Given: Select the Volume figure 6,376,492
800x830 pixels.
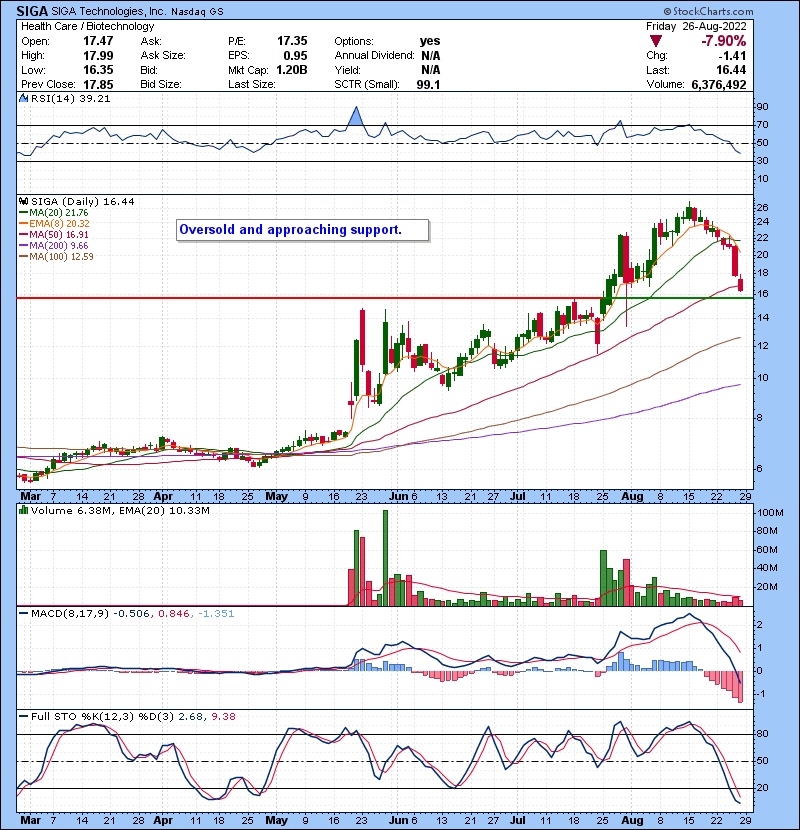Looking at the screenshot, I should click(x=719, y=84).
